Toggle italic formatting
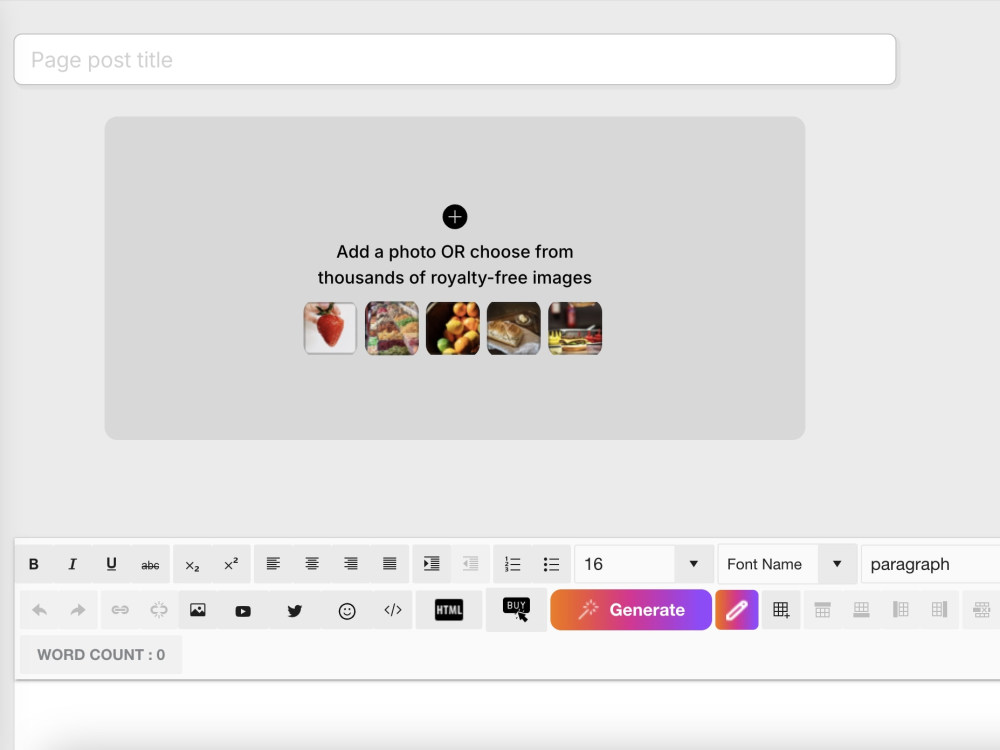Viewport: 1000px width, 750px height. pos(73,564)
